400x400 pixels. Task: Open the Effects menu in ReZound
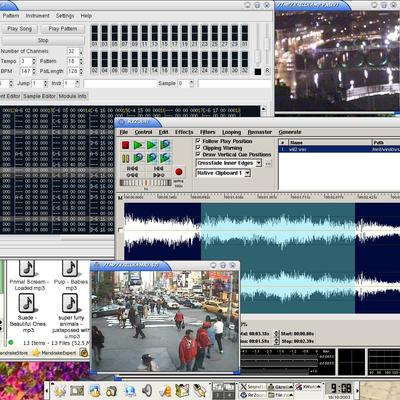pyautogui.click(x=184, y=132)
